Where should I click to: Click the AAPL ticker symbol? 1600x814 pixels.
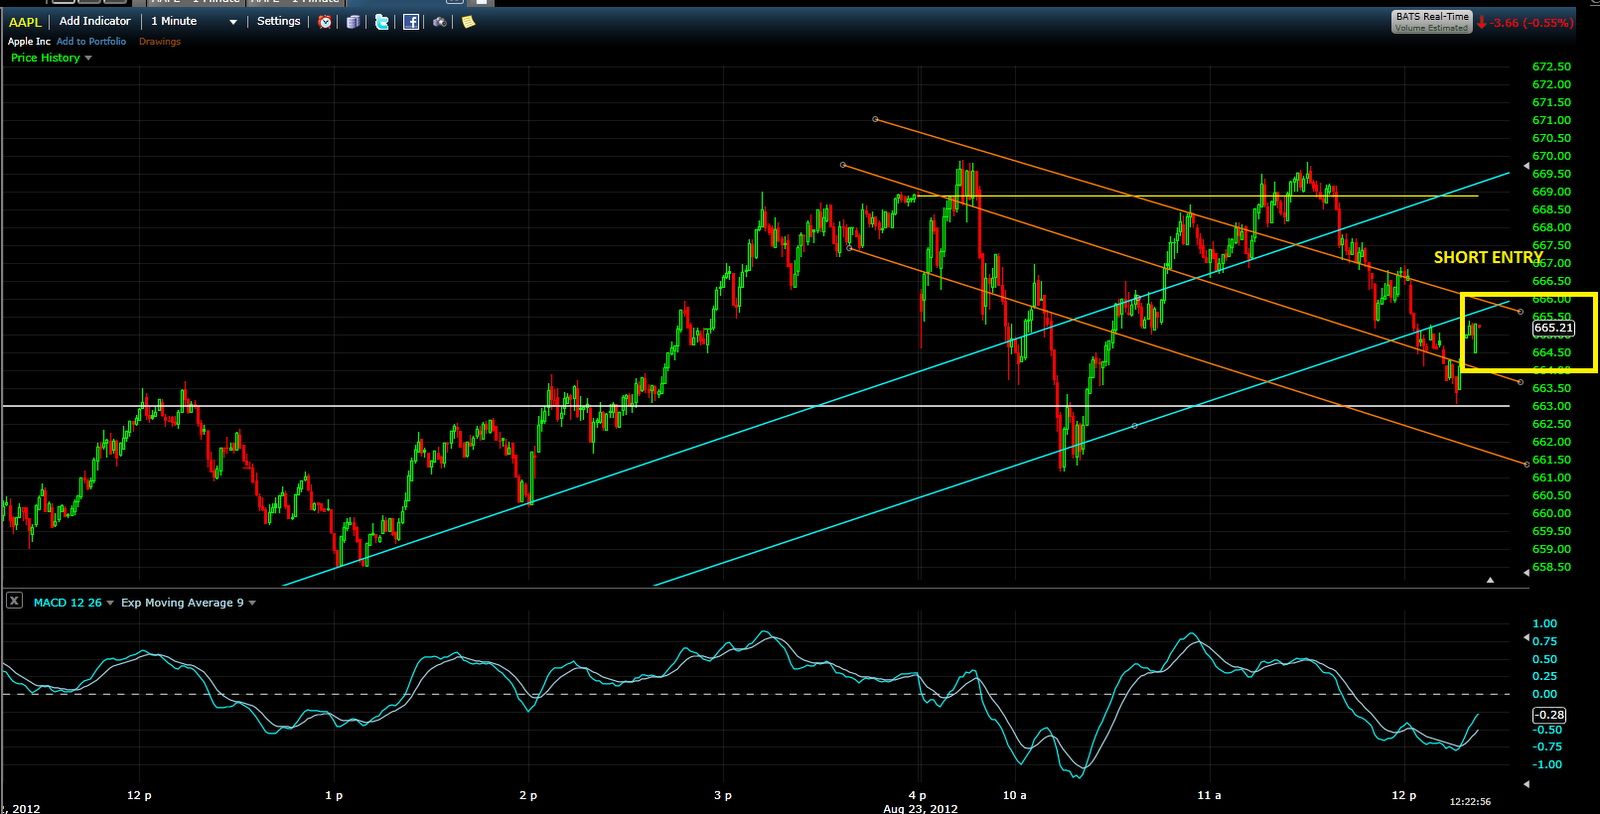[25, 22]
